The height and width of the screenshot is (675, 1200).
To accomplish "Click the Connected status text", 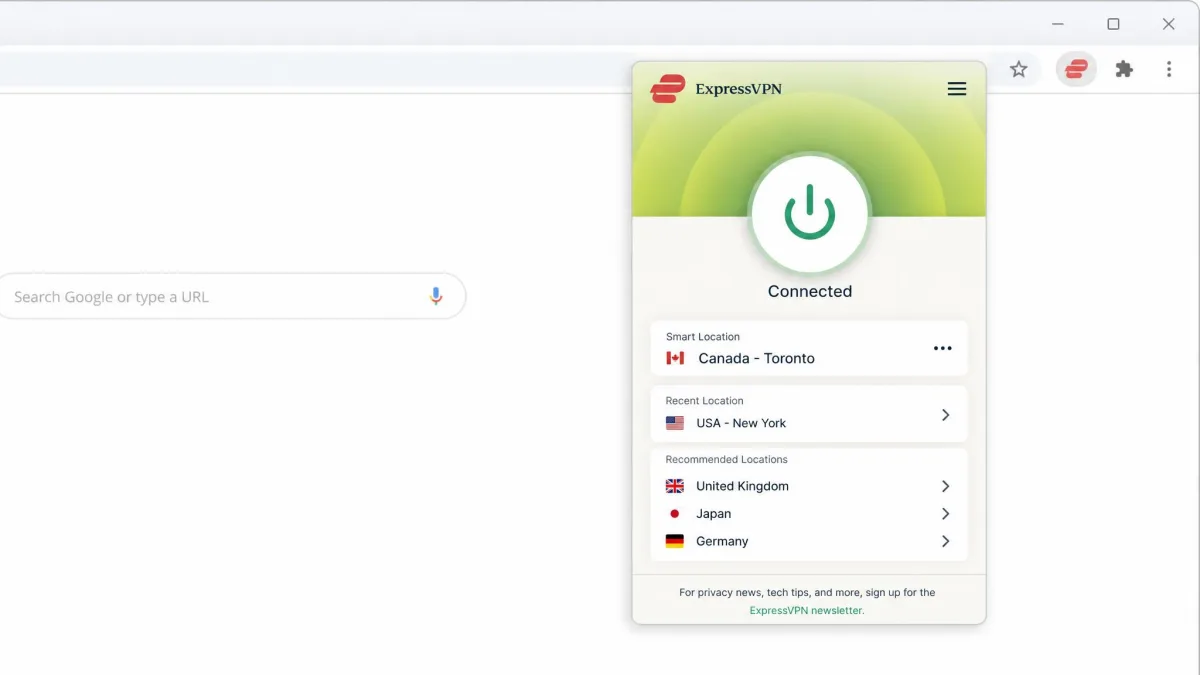I will (810, 291).
